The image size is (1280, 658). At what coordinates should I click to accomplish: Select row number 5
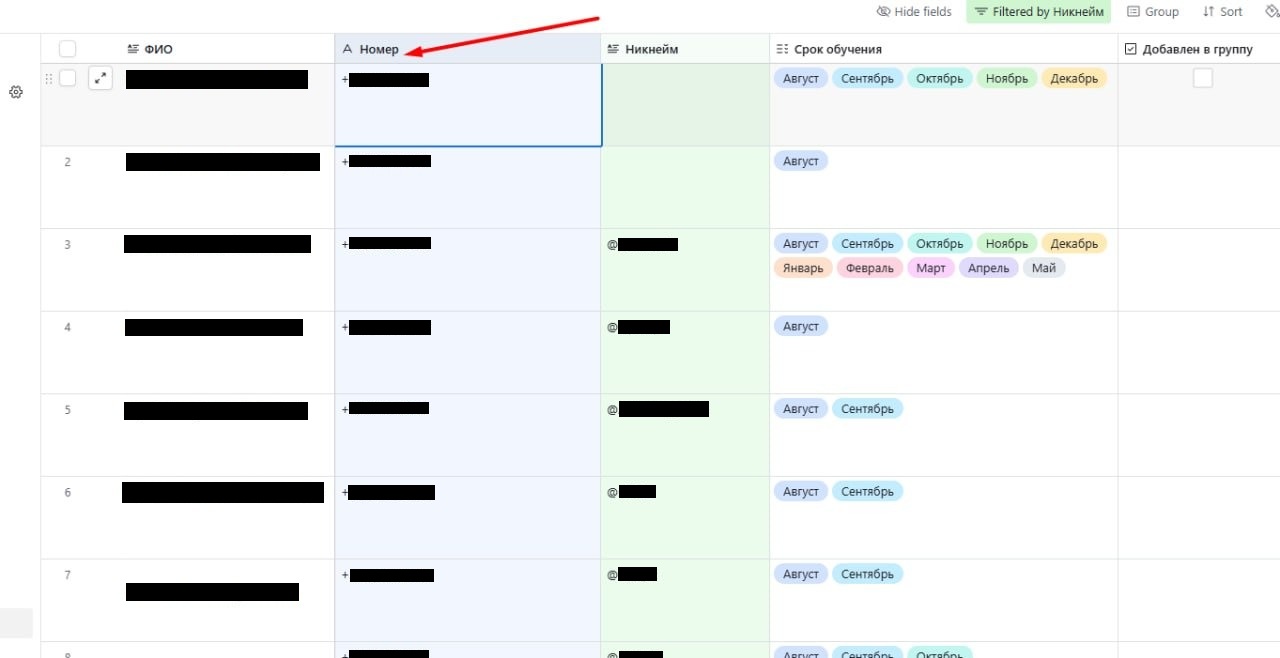point(67,410)
